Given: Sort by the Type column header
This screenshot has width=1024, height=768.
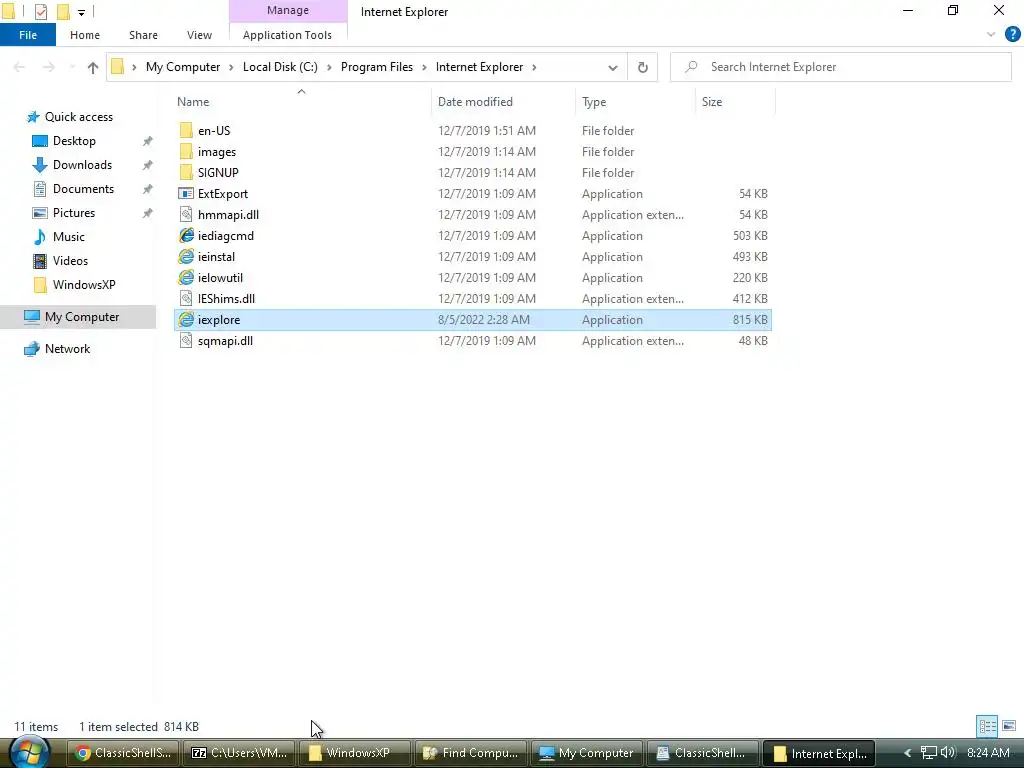Looking at the screenshot, I should [635, 101].
